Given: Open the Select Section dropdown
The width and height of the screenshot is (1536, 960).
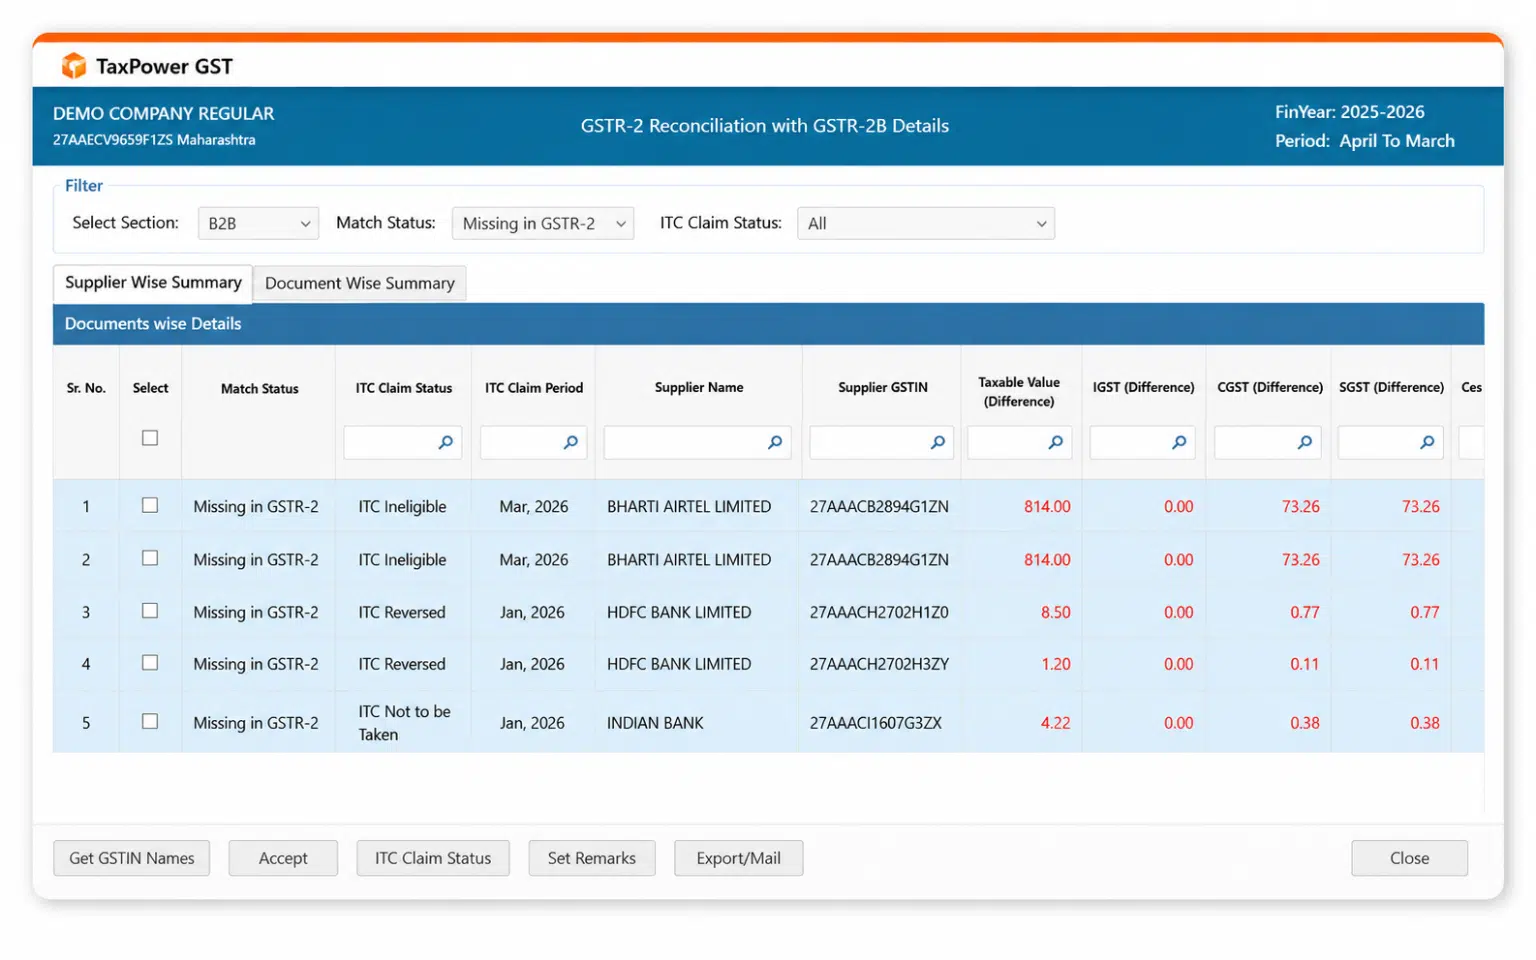Looking at the screenshot, I should 258,223.
